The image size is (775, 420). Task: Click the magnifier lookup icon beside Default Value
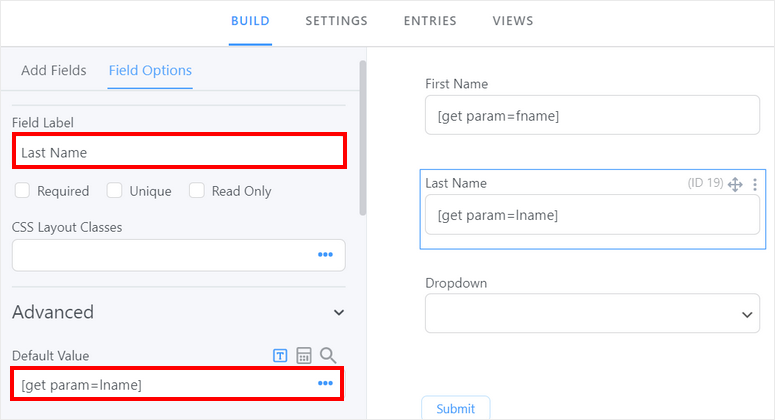tap(328, 355)
